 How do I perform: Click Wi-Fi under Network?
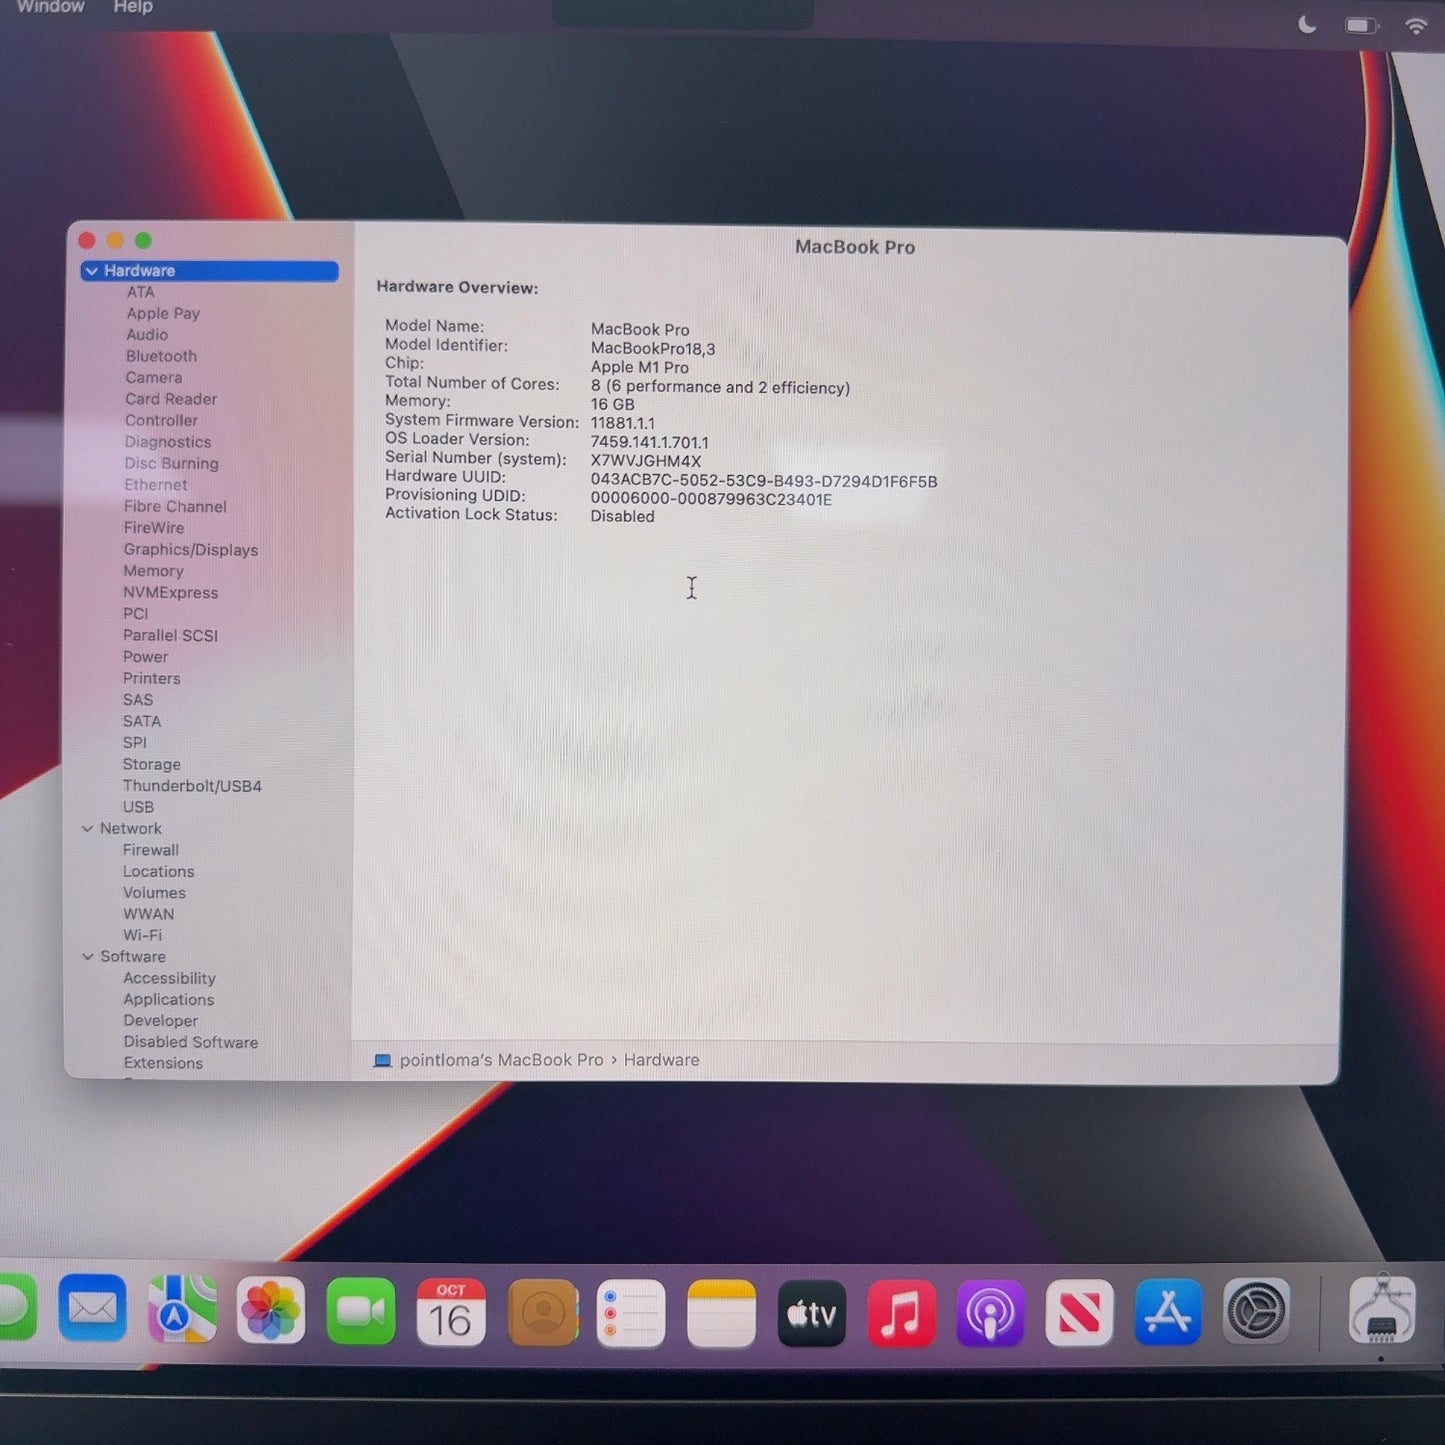click(x=142, y=935)
